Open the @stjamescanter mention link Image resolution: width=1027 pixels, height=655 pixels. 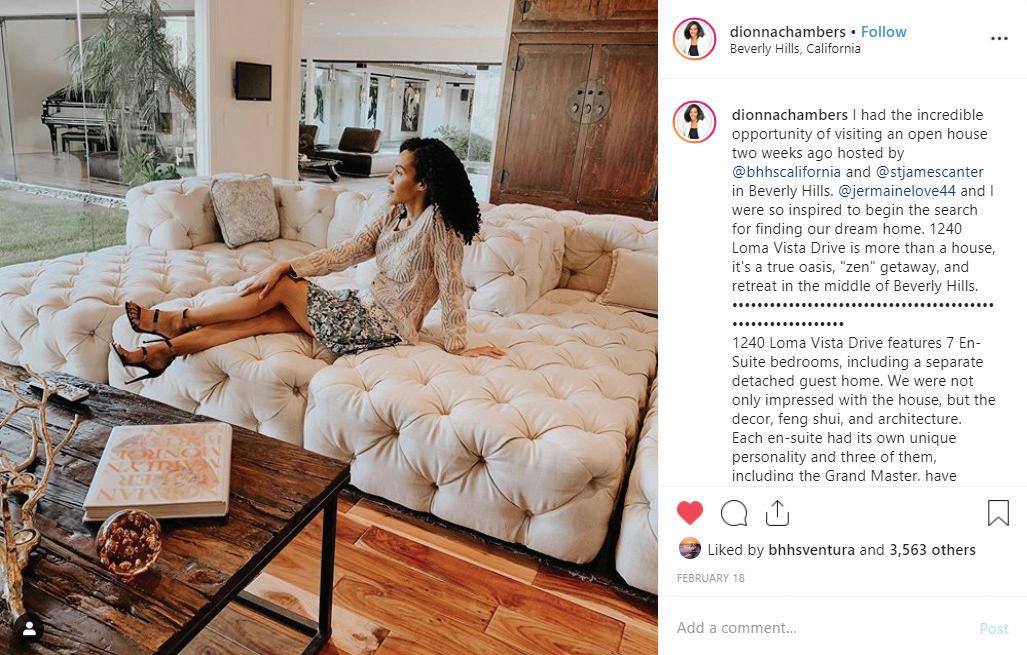[929, 172]
